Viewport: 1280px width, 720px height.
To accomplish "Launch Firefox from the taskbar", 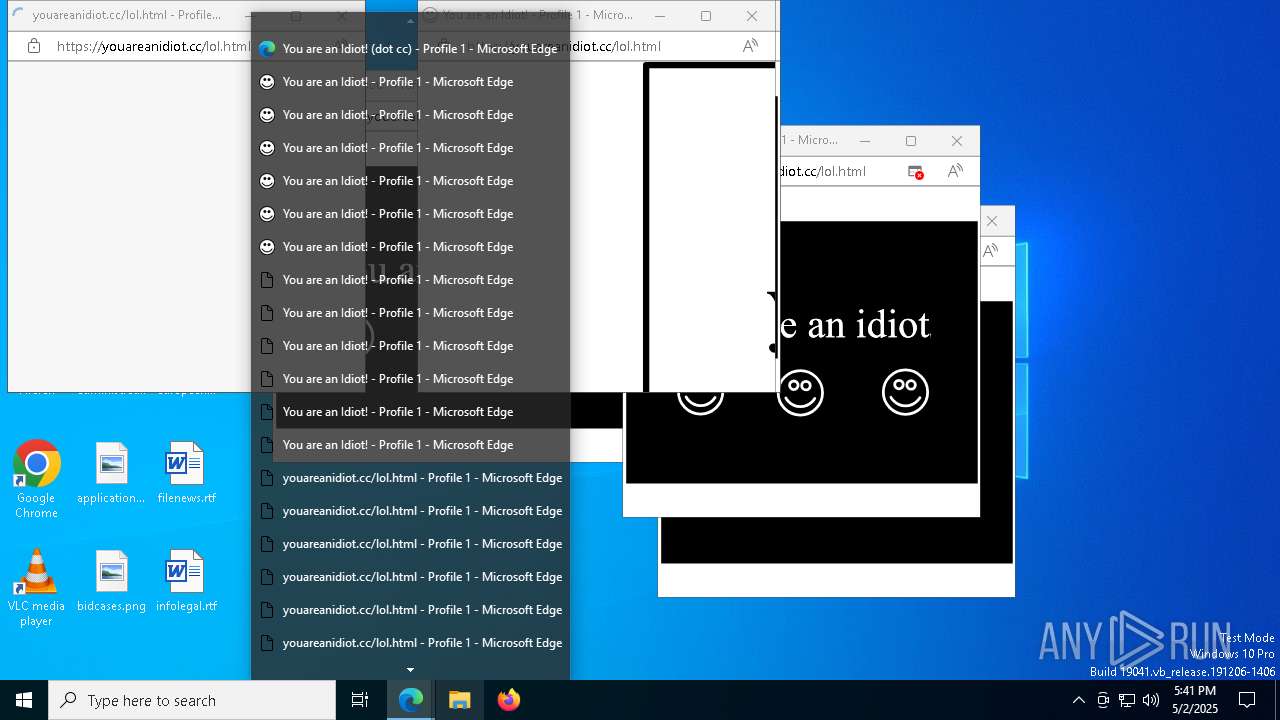I will click(508, 700).
